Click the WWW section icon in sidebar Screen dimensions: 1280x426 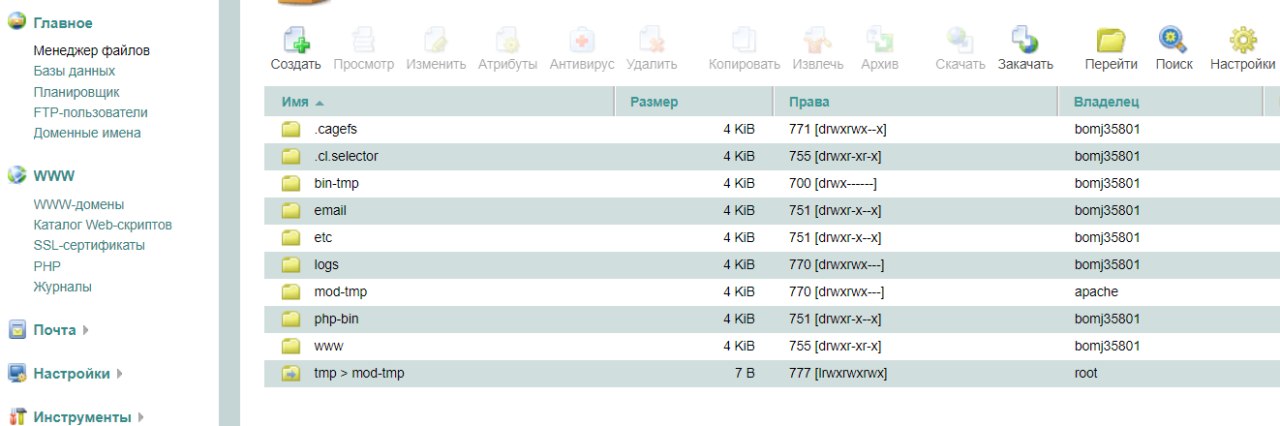pyautogui.click(x=16, y=175)
